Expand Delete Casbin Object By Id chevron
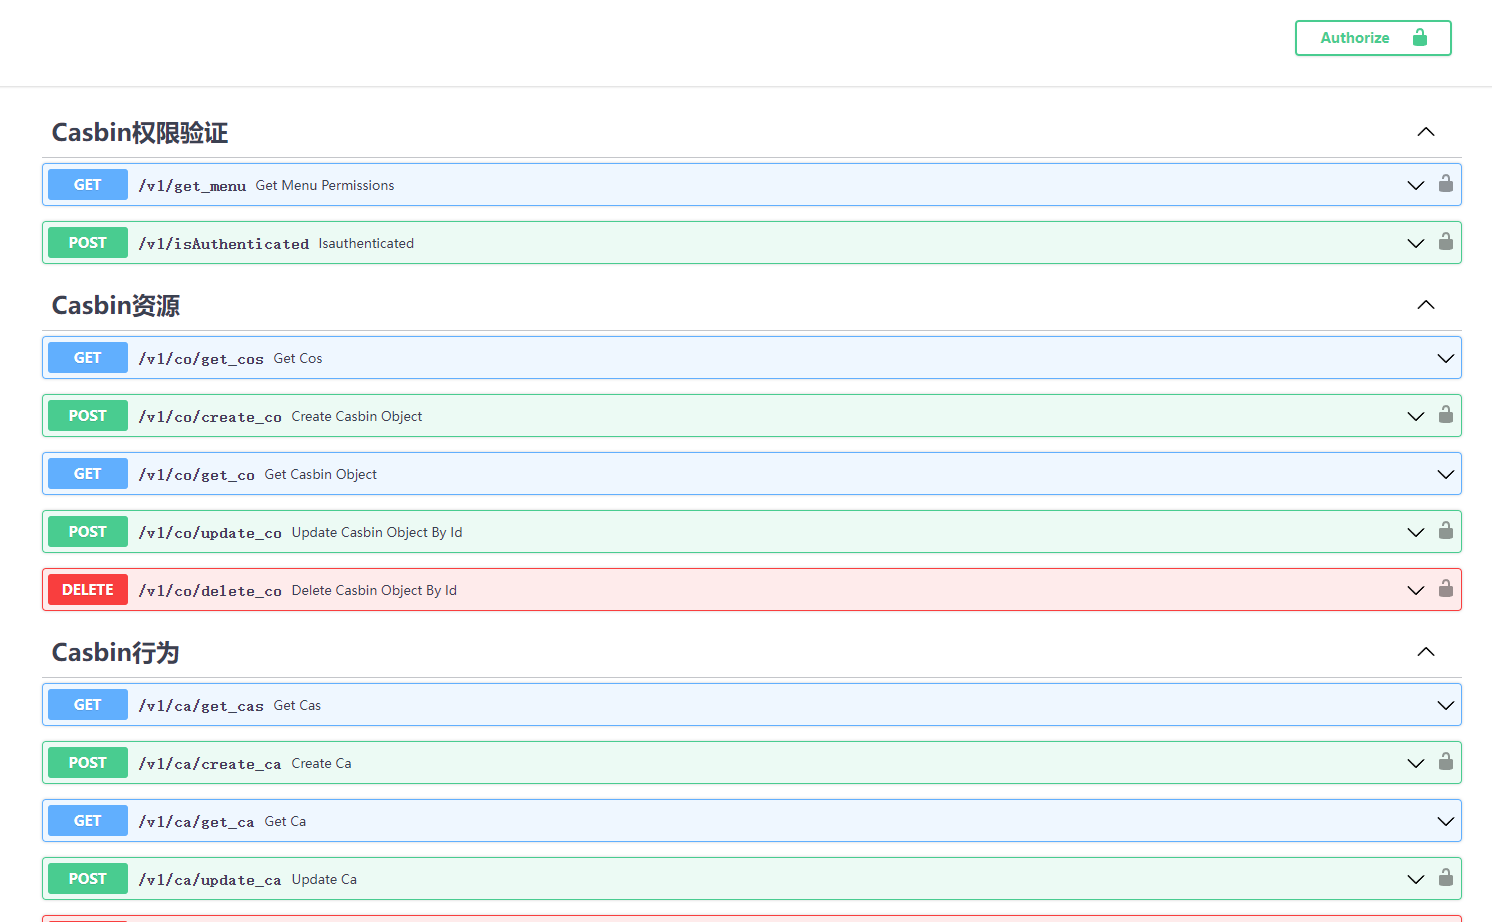Viewport: 1492px width, 922px height. 1416,590
